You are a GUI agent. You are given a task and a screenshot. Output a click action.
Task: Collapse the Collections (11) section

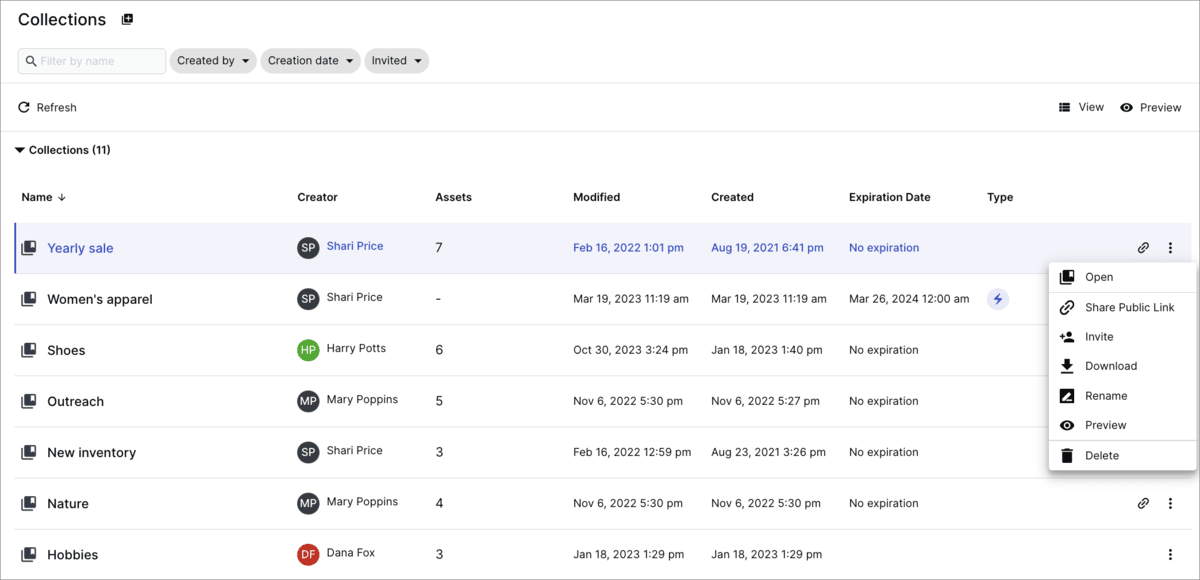20,150
